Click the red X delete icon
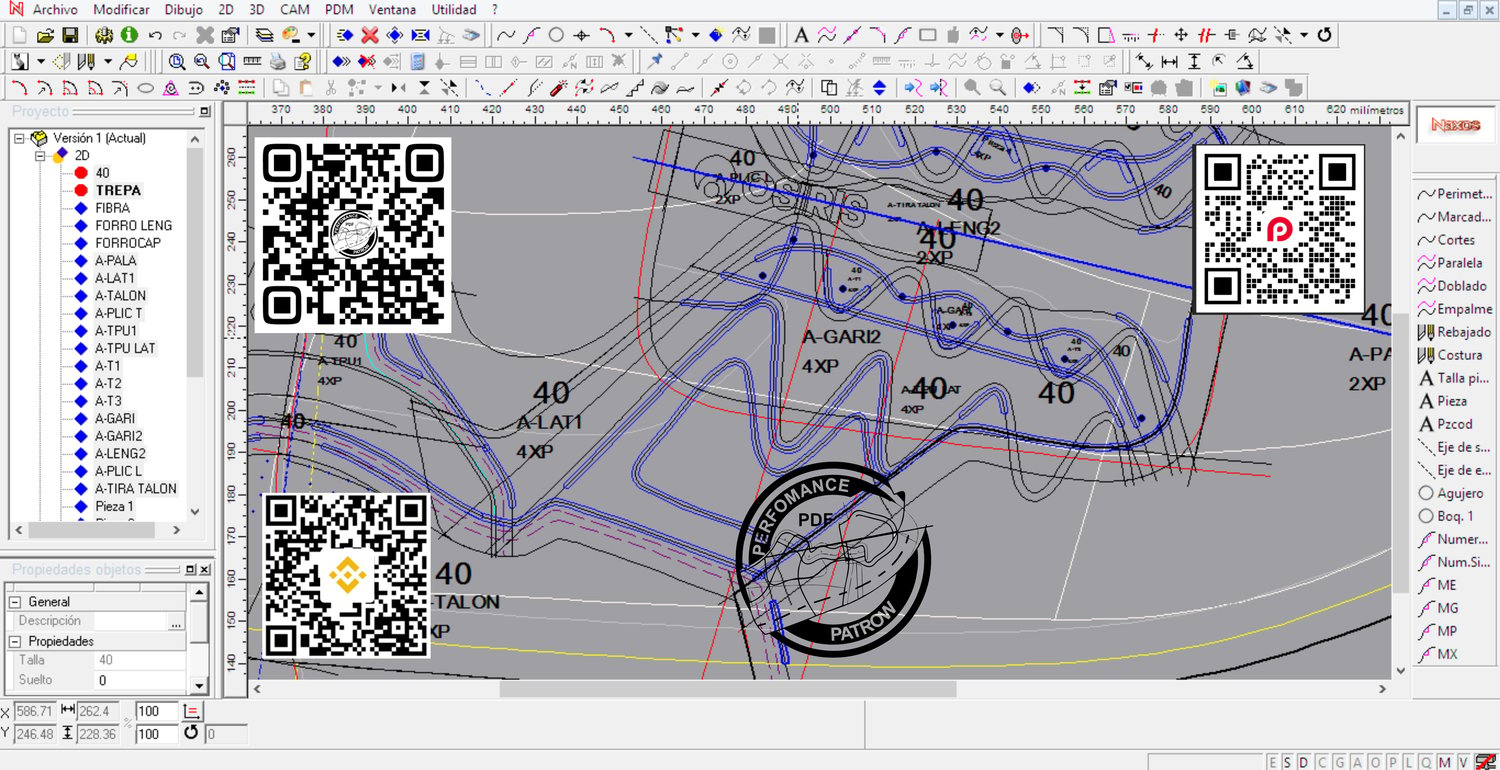1500x770 pixels. [x=370, y=35]
